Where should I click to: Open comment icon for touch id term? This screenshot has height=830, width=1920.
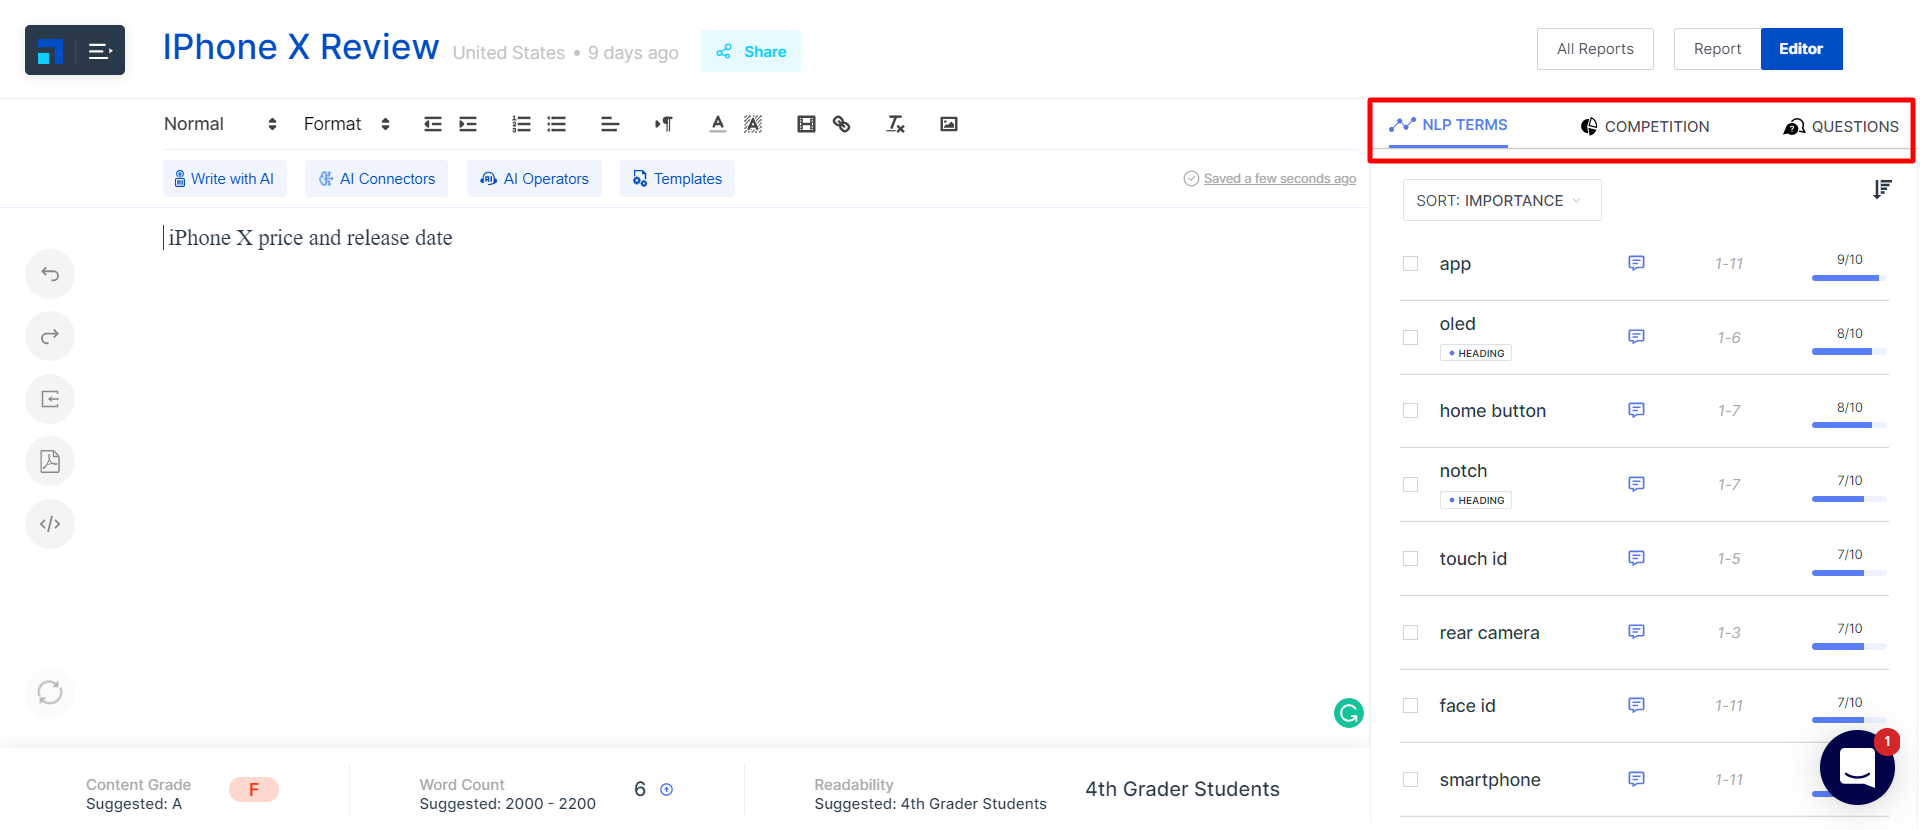pyautogui.click(x=1636, y=558)
